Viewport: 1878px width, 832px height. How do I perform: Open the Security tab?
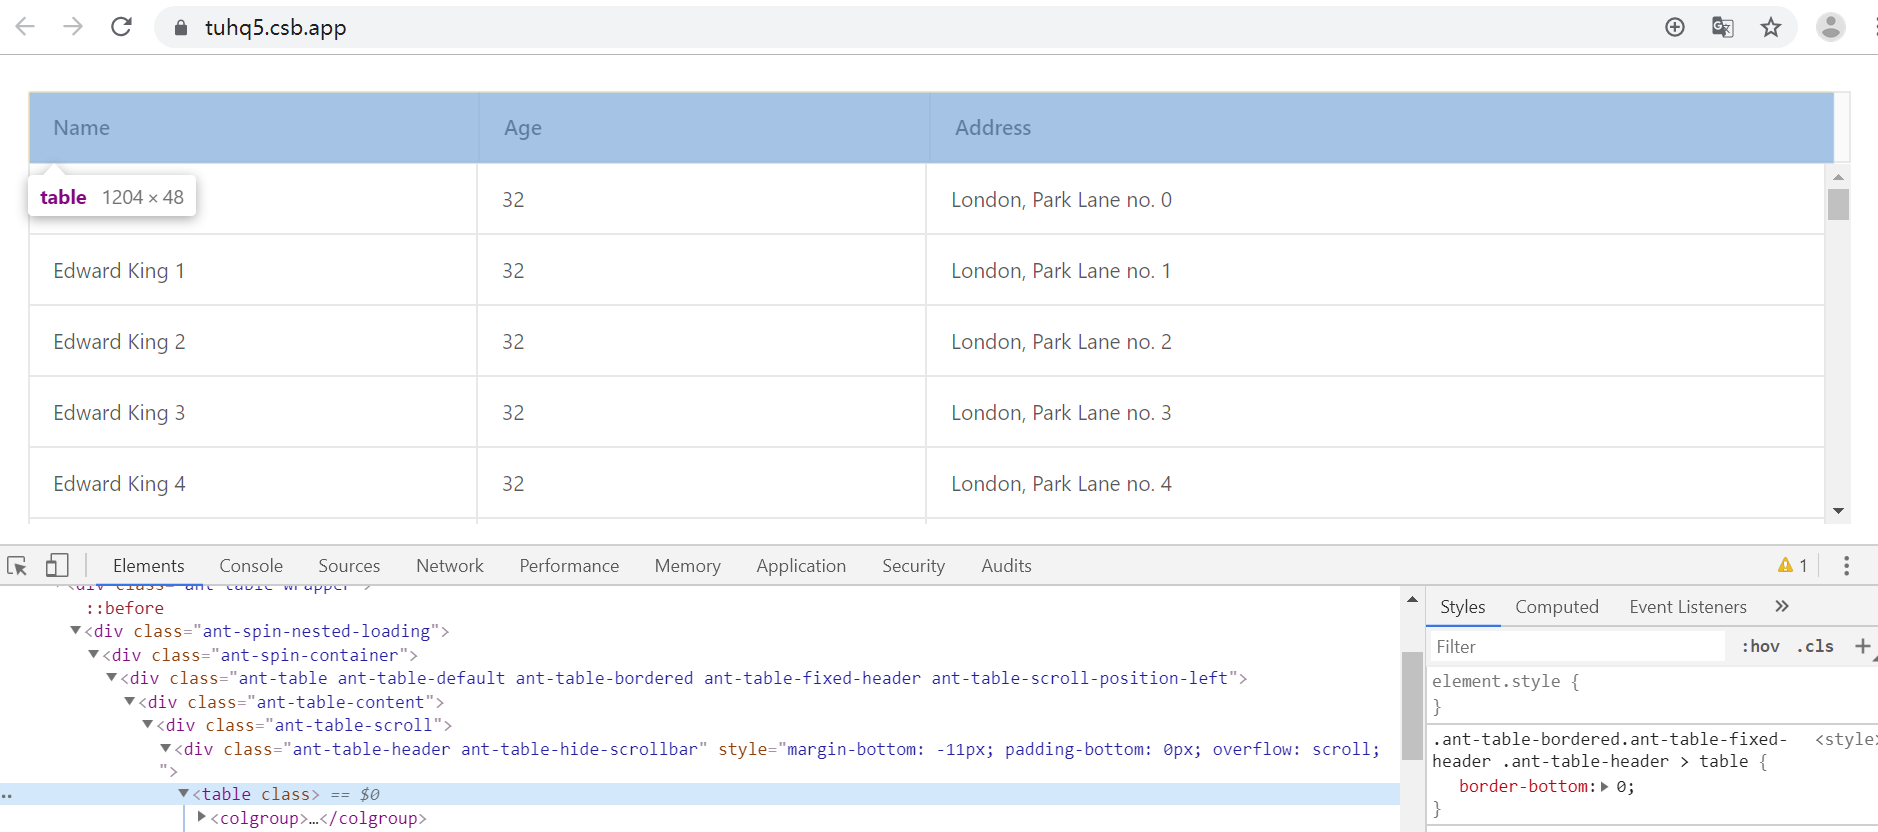913,566
